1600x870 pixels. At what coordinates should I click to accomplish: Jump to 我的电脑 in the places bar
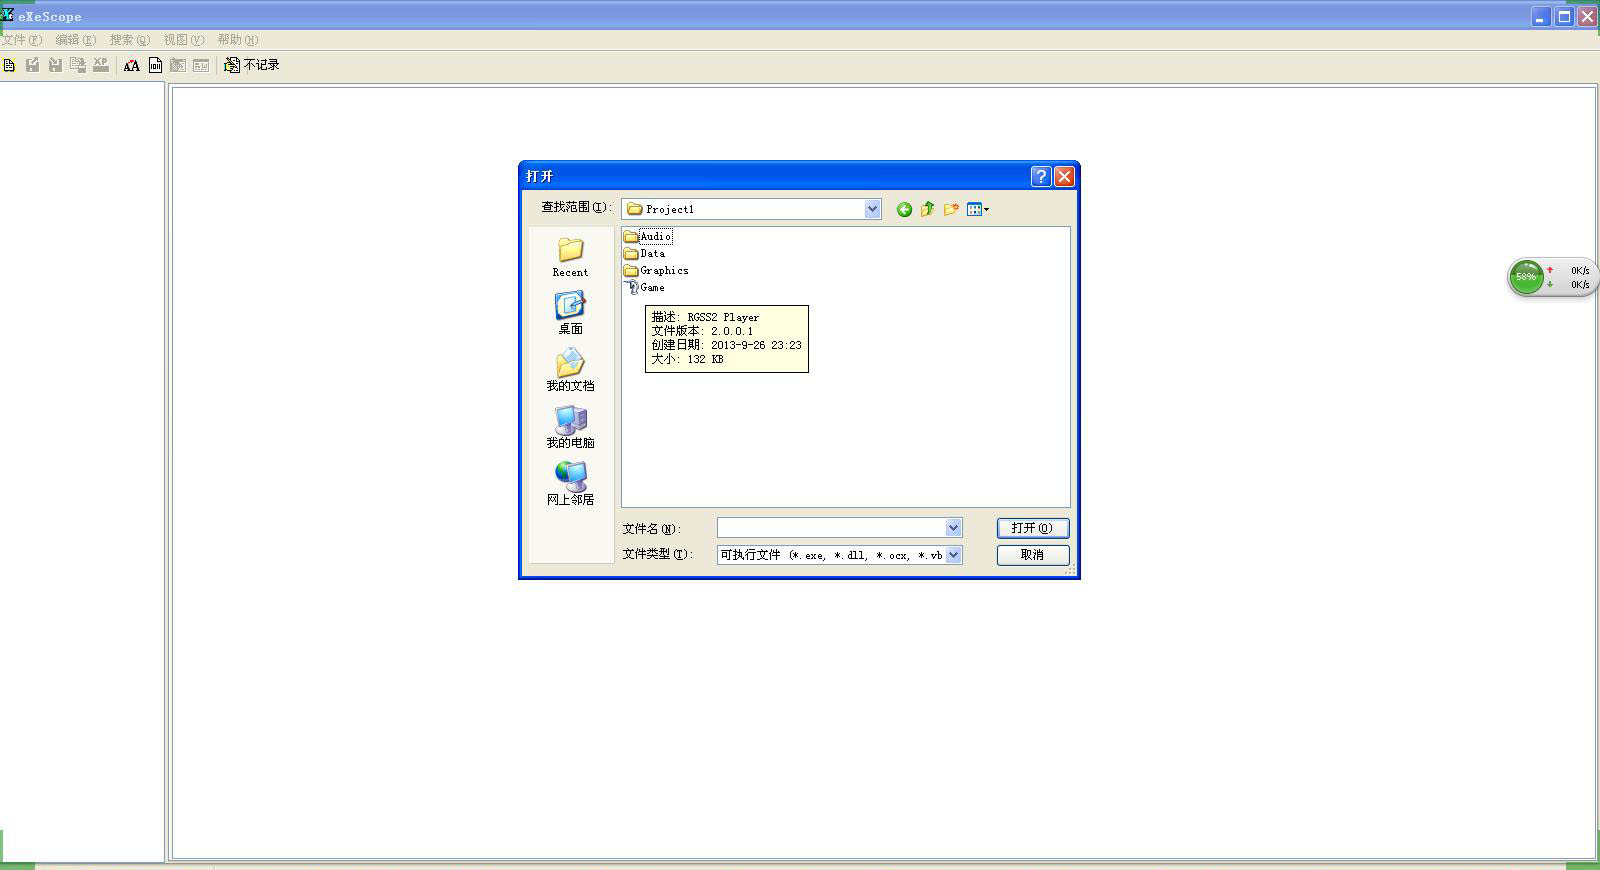(570, 427)
